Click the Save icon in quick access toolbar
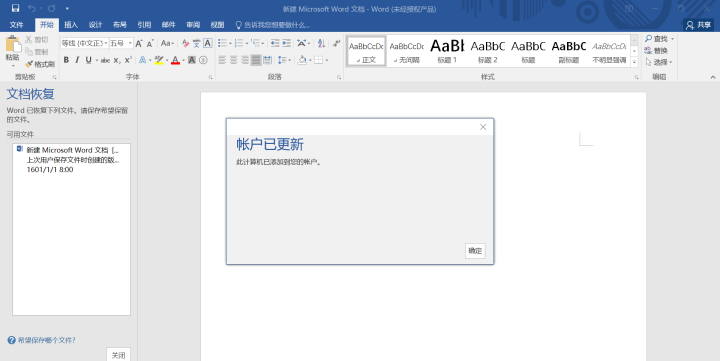The height and width of the screenshot is (361, 720). (16, 8)
